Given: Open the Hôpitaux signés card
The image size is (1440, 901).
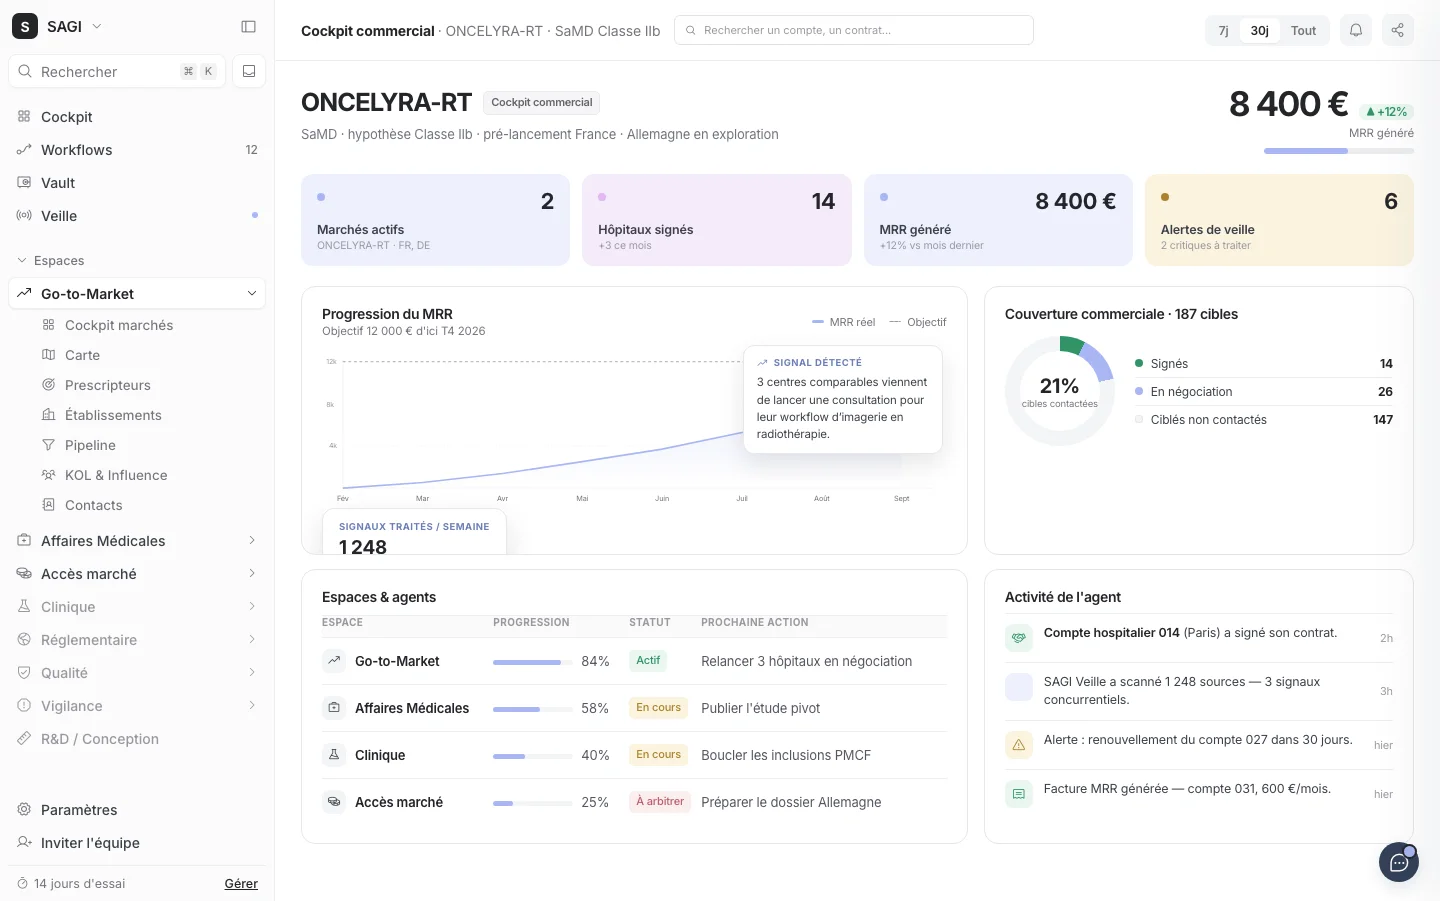Looking at the screenshot, I should [717, 220].
